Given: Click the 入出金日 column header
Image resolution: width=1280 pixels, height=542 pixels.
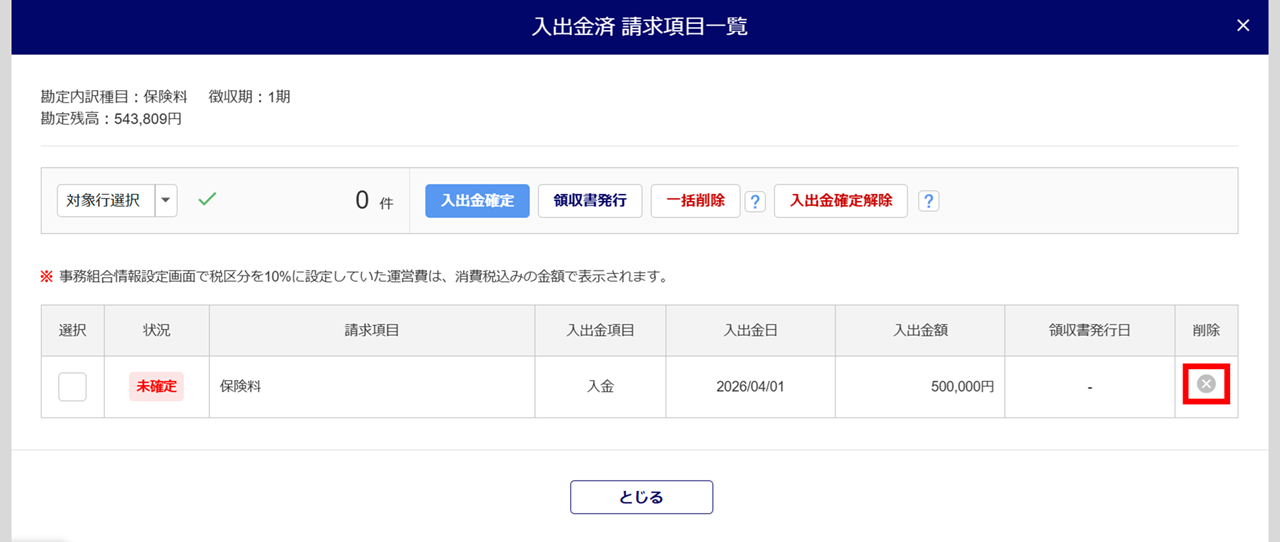Looking at the screenshot, I should click(750, 330).
